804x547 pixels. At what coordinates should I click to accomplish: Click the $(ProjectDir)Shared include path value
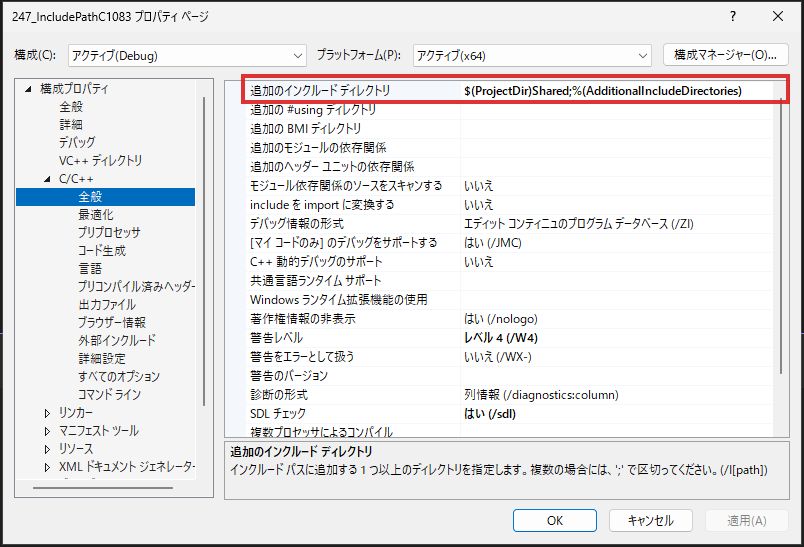click(602, 91)
